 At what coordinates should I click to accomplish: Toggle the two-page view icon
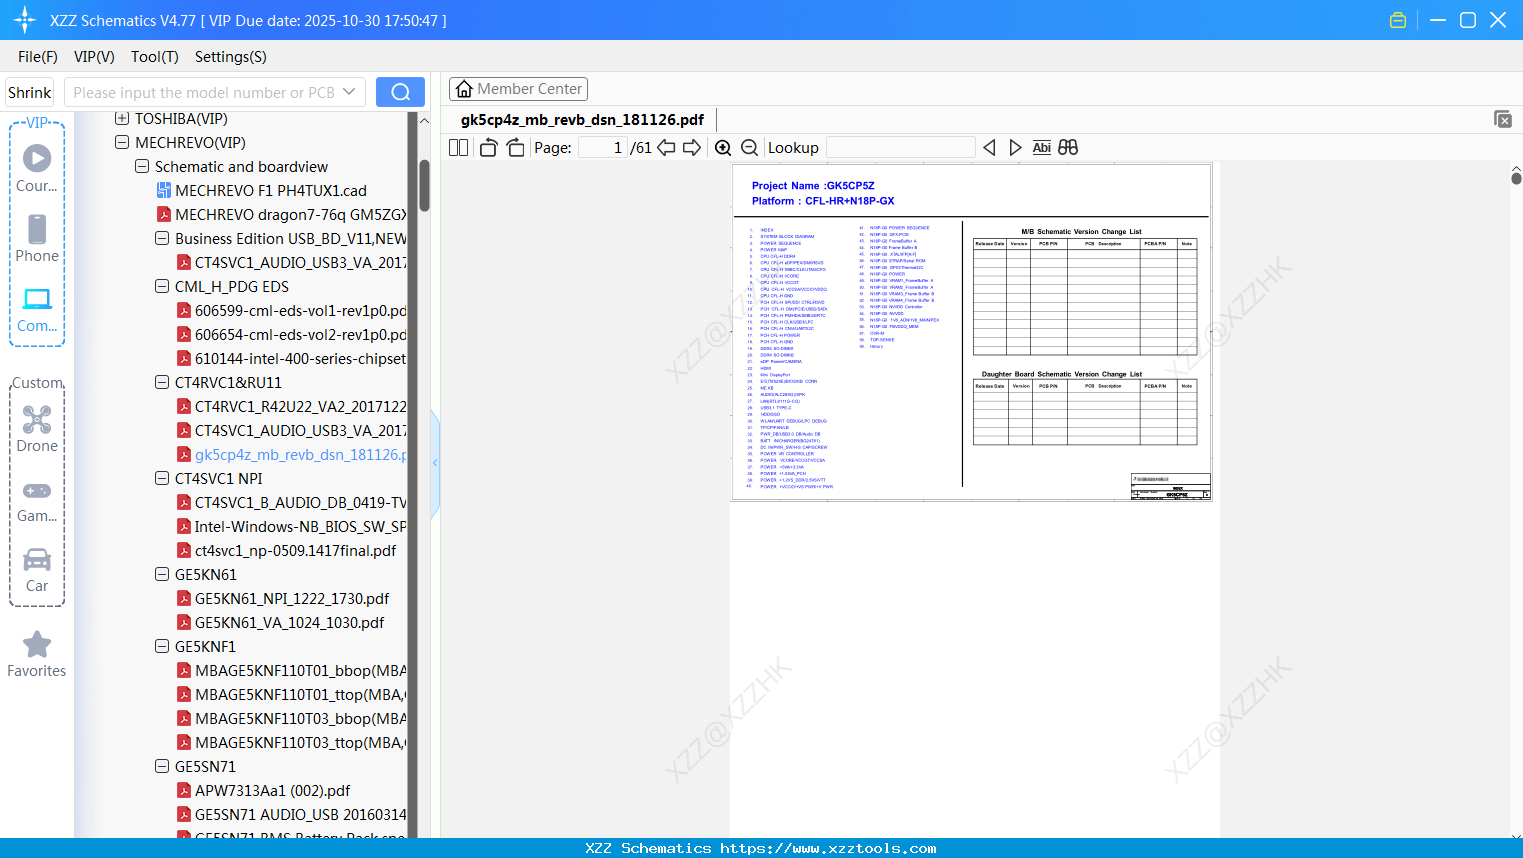(458, 147)
